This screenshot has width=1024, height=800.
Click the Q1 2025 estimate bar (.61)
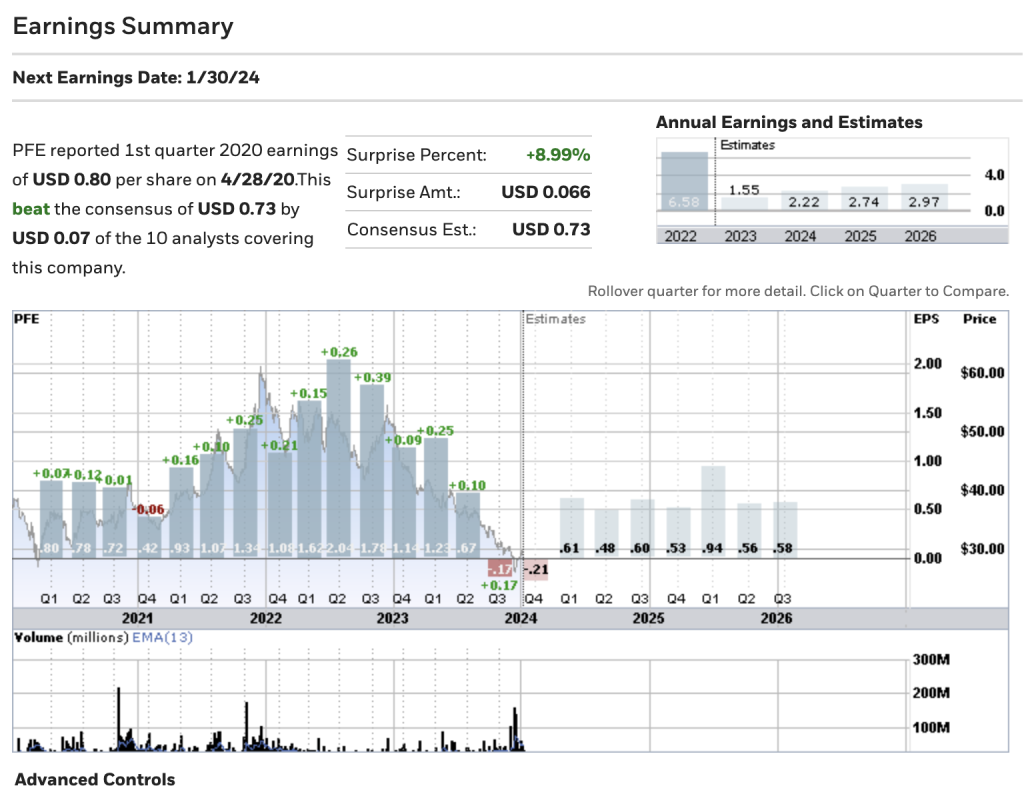[x=572, y=525]
